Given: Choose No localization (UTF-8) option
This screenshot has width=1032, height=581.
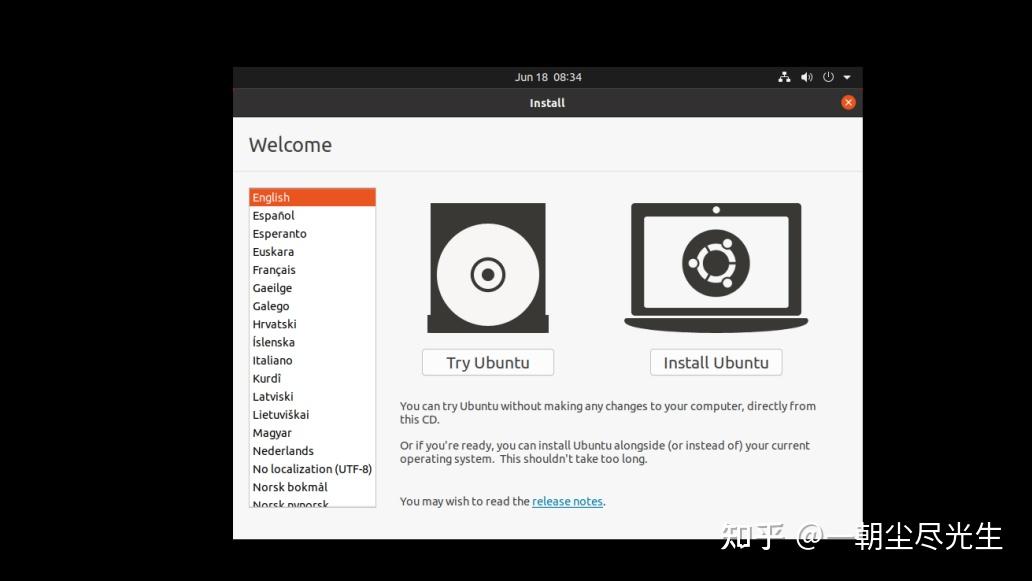Looking at the screenshot, I should coord(312,468).
